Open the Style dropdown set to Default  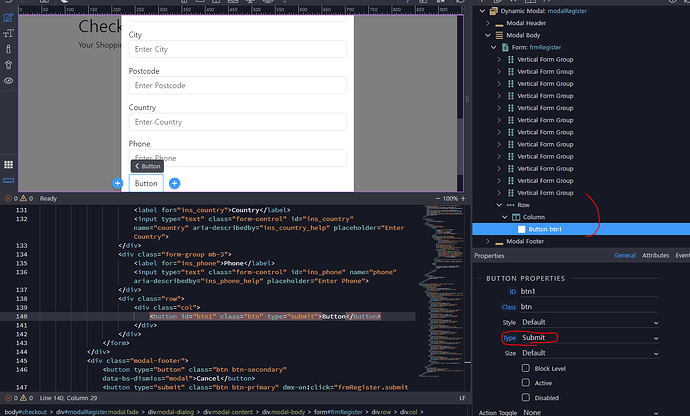(x=589, y=323)
